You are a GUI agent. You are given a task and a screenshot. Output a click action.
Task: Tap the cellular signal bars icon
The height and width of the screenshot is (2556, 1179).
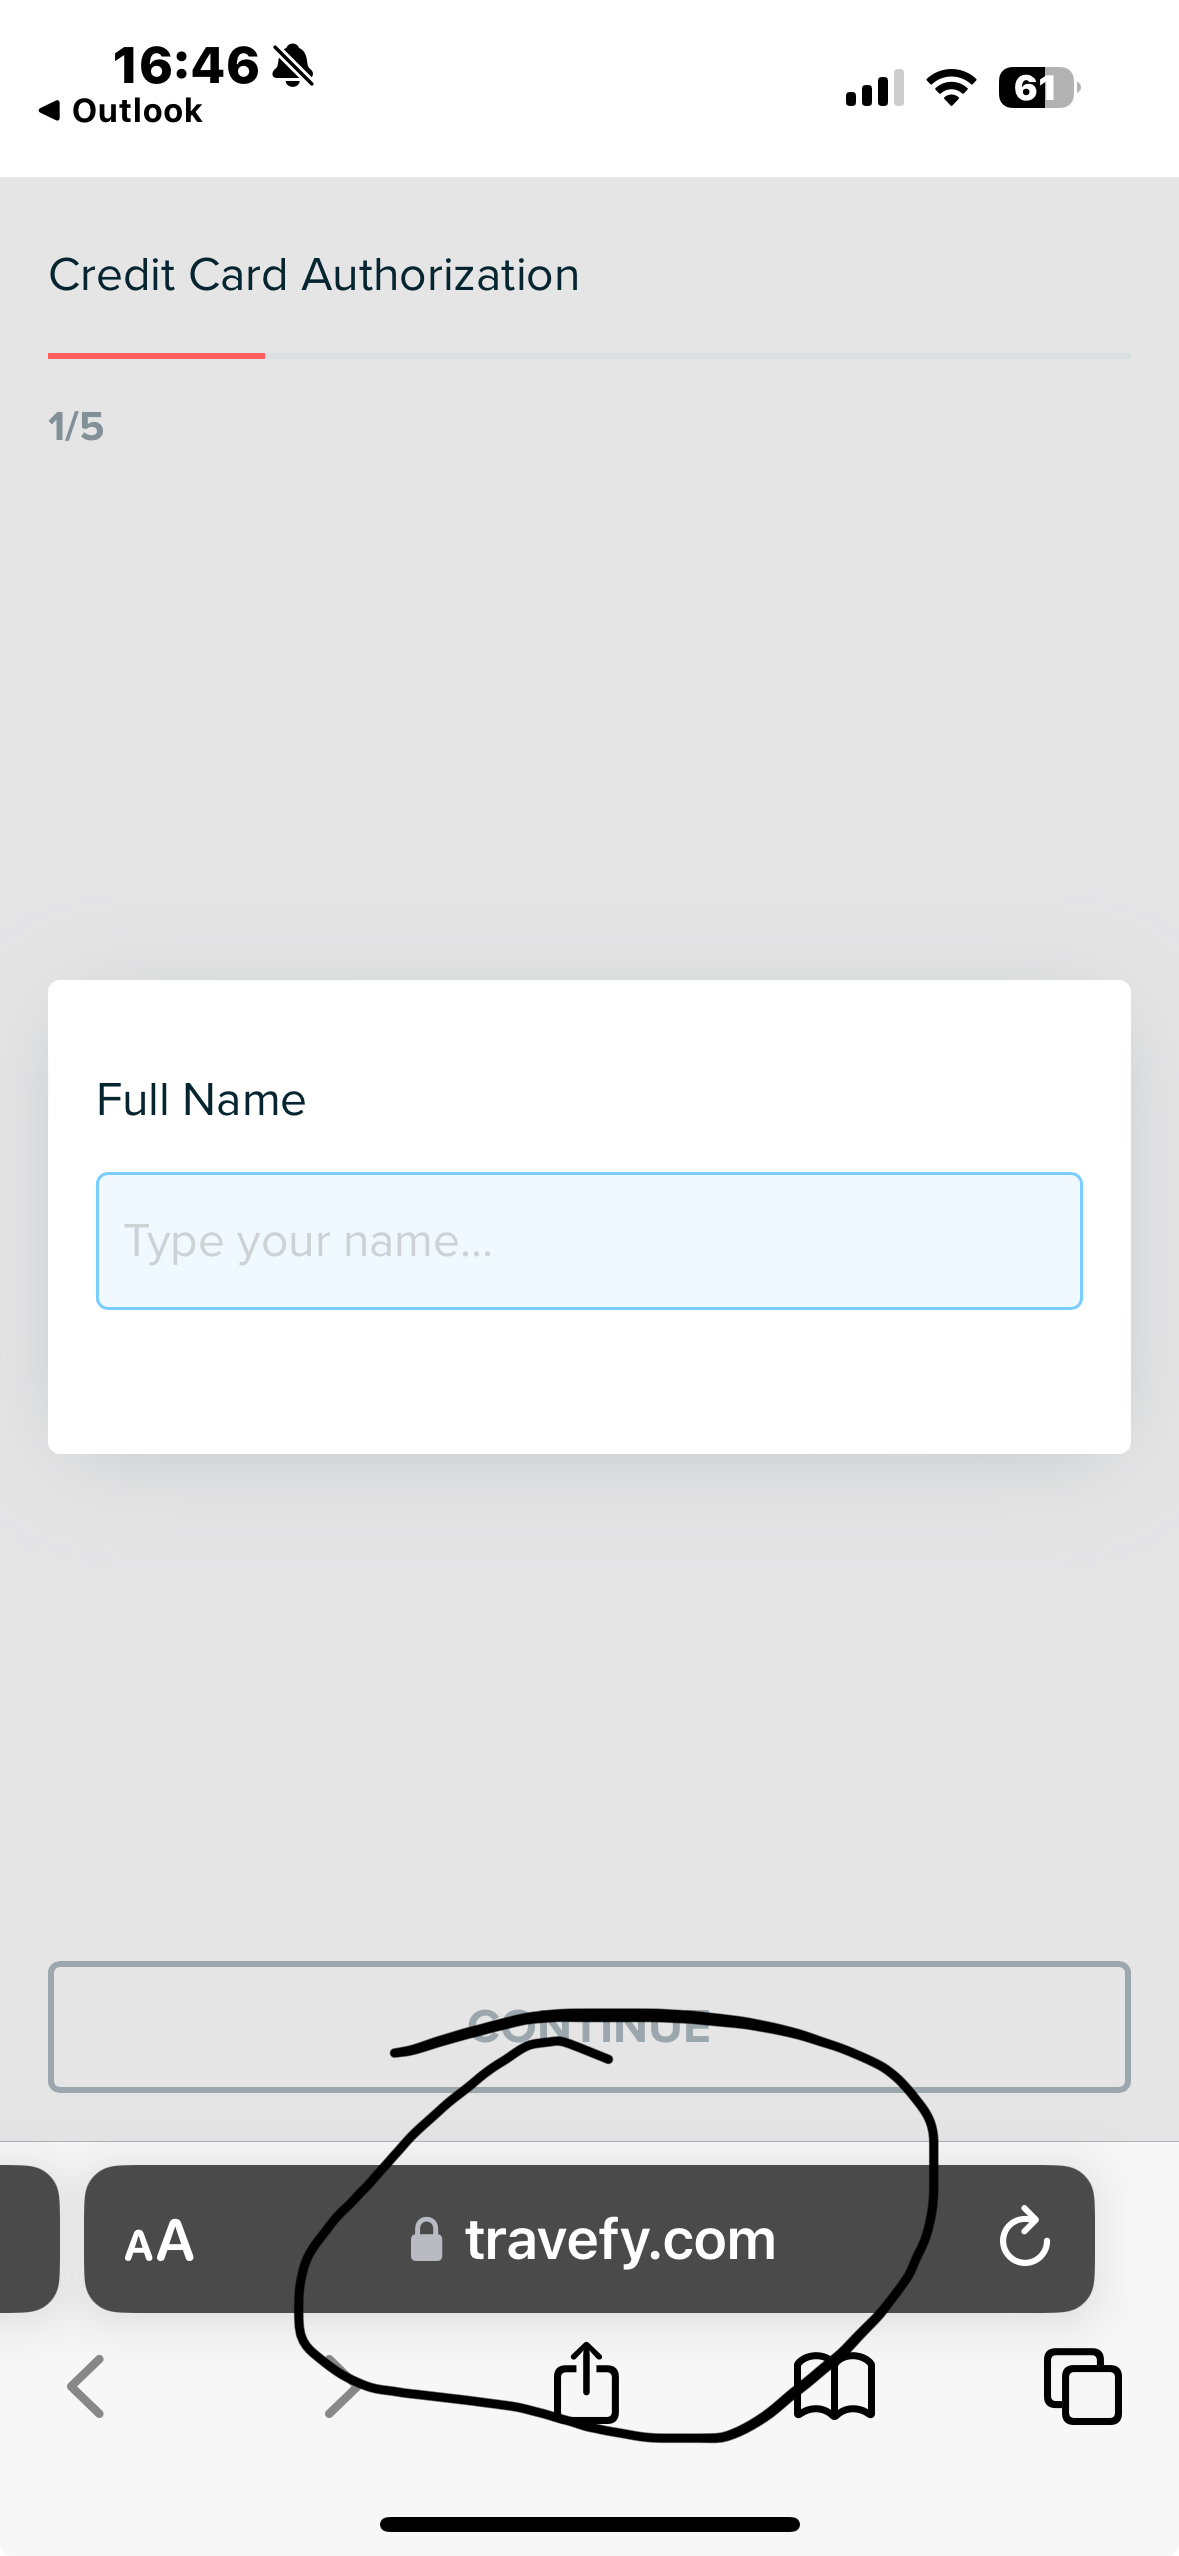point(874,88)
